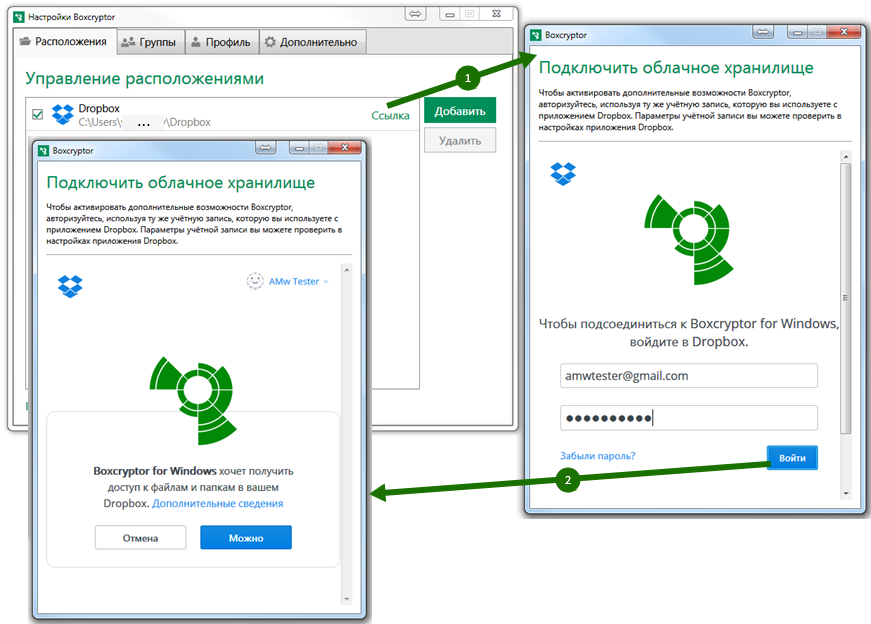Click double-arrow icon in login window title bar
Screen dimensions: 871x624
coord(763,32)
